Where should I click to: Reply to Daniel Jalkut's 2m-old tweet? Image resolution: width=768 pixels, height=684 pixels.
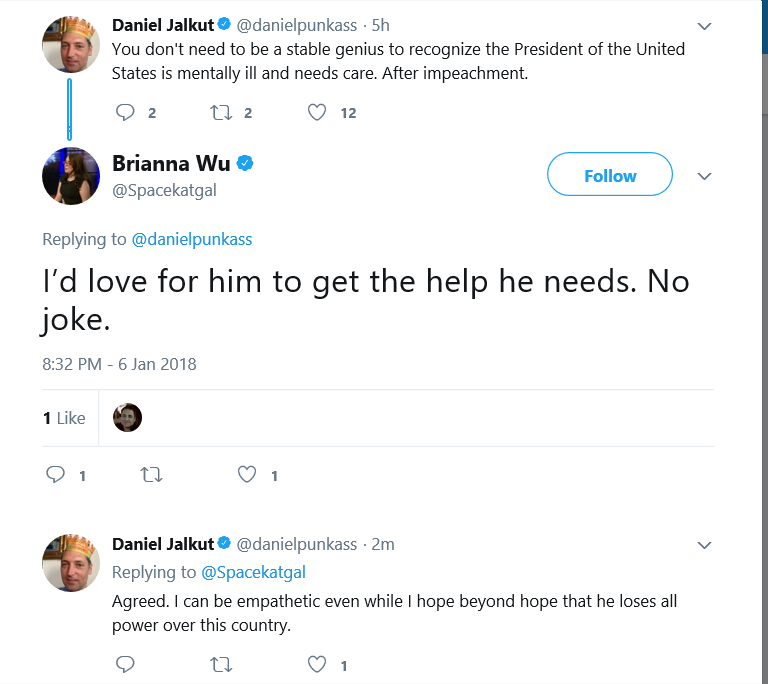click(x=125, y=664)
